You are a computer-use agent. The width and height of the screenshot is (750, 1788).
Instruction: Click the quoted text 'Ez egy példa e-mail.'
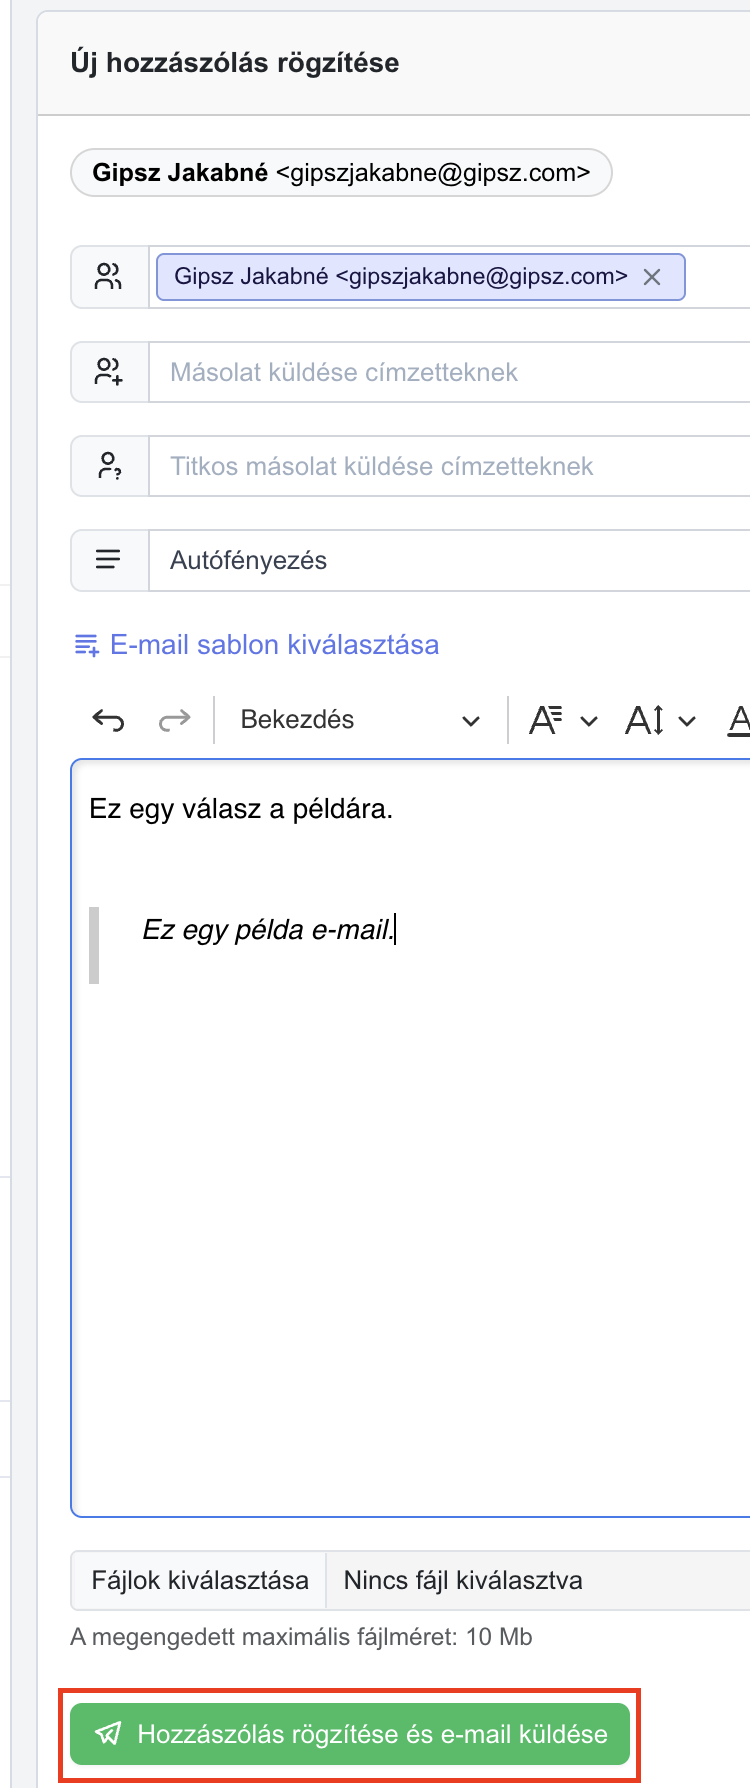[x=267, y=929]
